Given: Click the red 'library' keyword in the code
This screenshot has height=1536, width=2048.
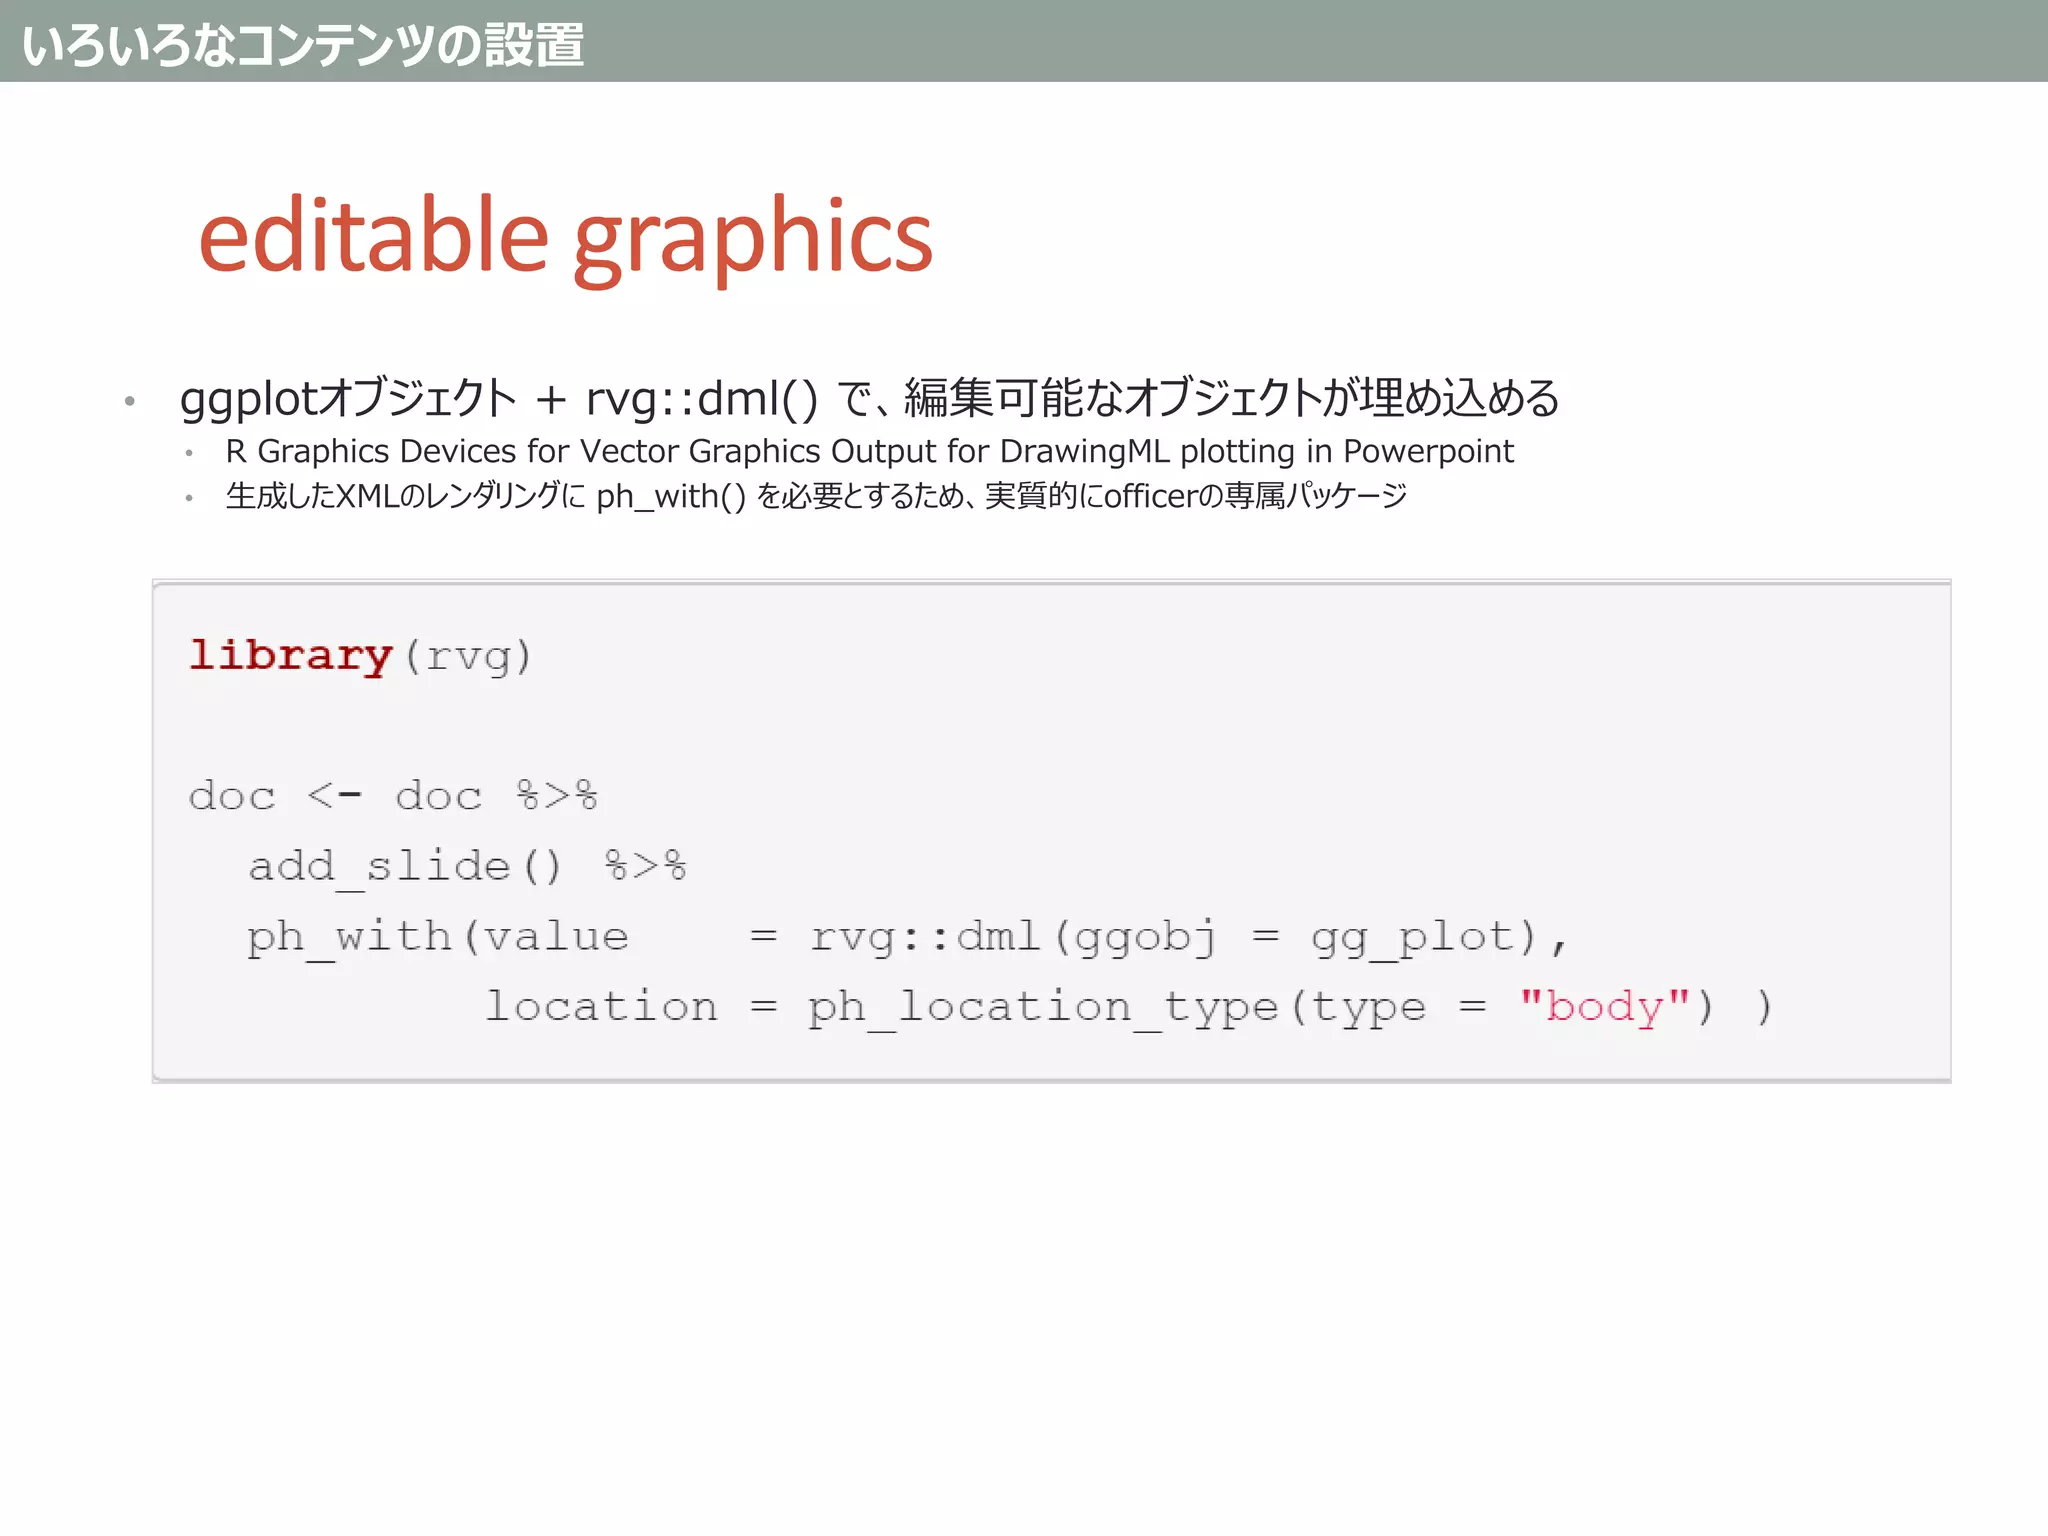Looking at the screenshot, I should pos(290,656).
